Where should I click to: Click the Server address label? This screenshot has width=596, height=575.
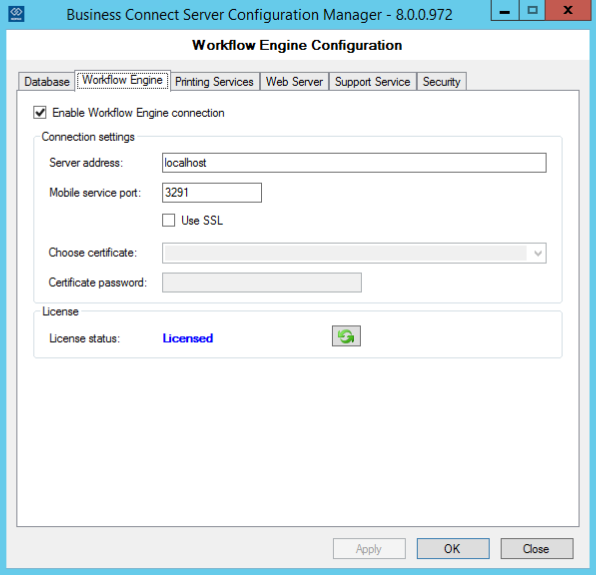[86, 163]
